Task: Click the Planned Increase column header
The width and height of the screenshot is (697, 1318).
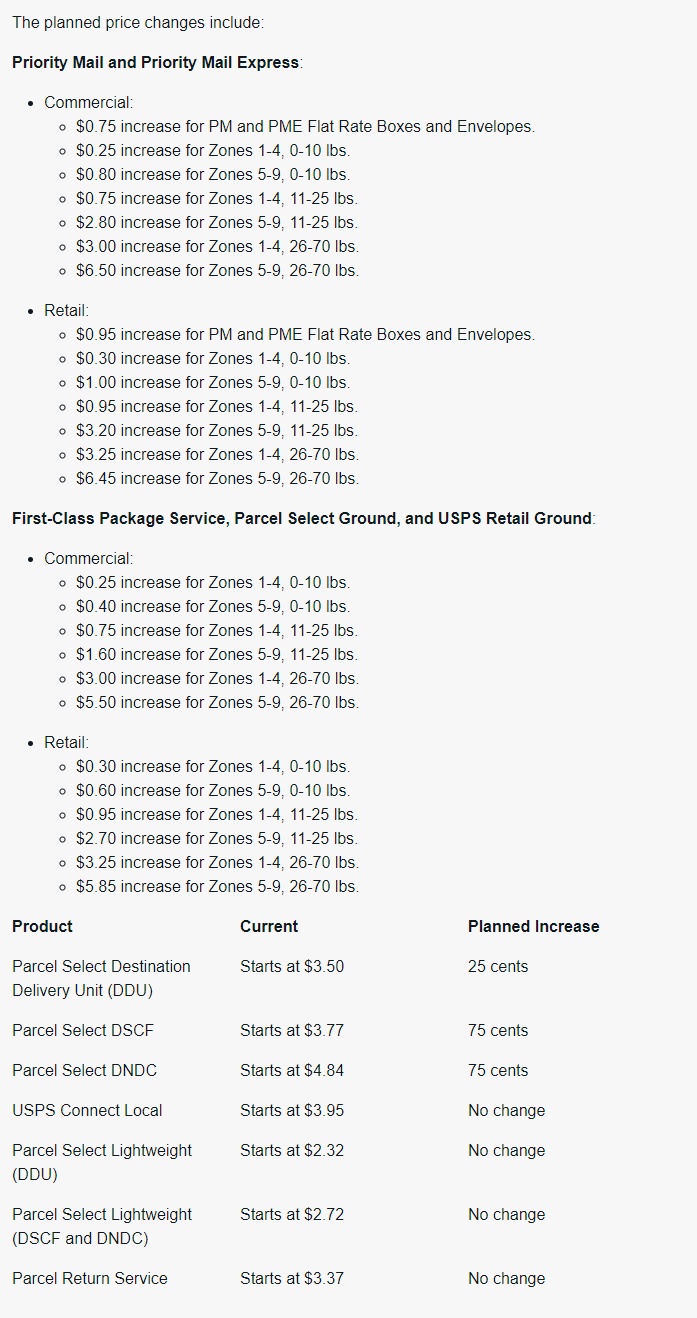Action: click(533, 926)
